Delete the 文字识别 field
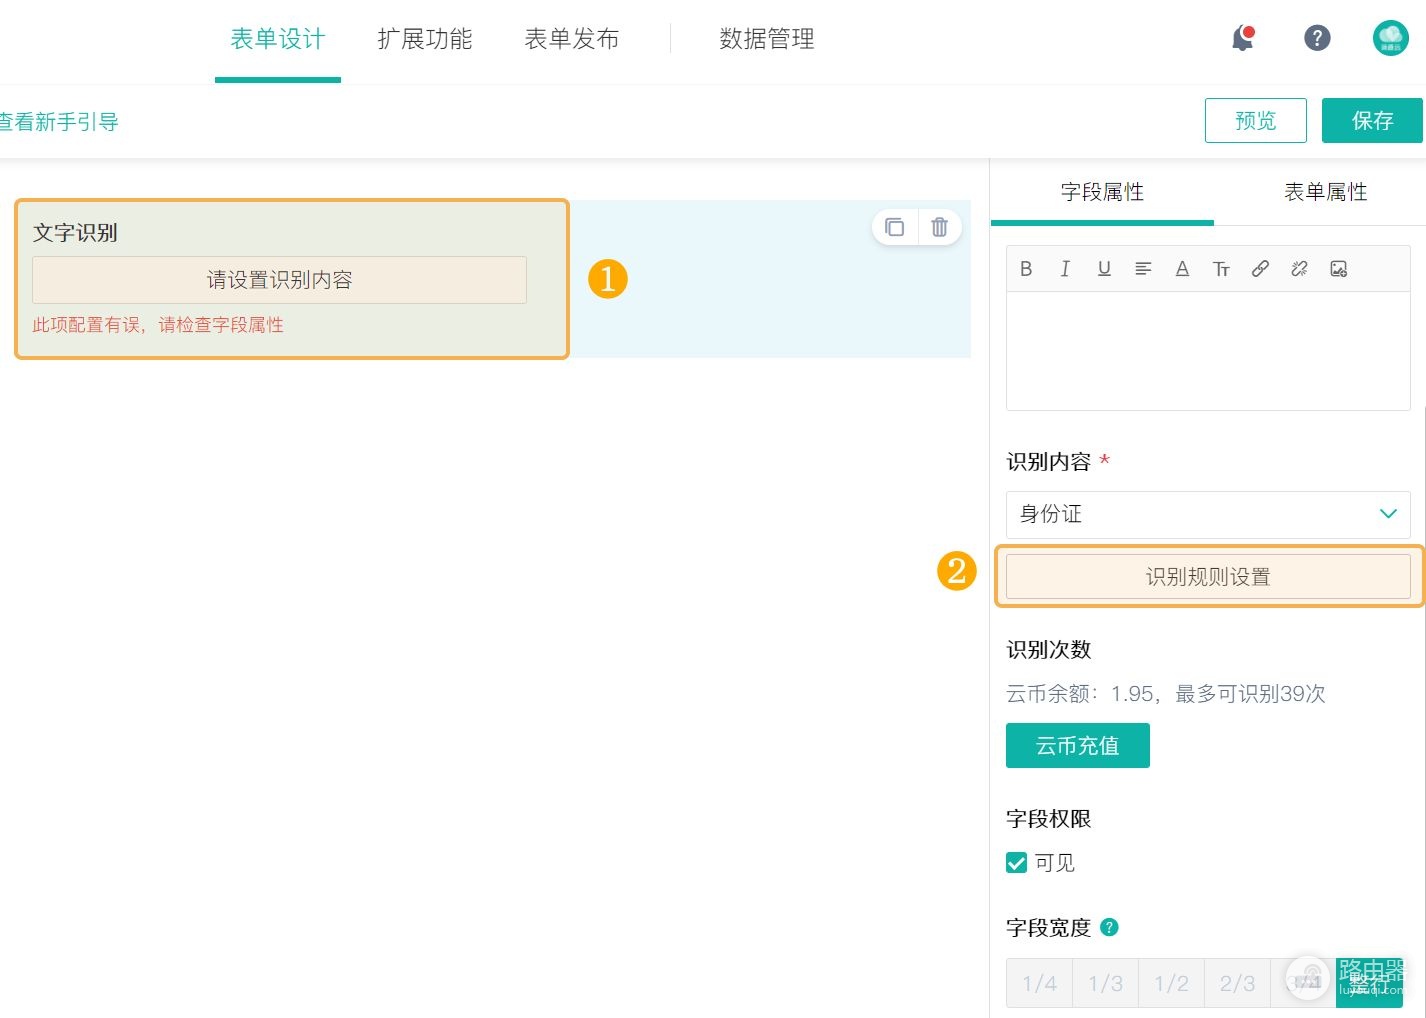The width and height of the screenshot is (1426, 1018). 939,227
